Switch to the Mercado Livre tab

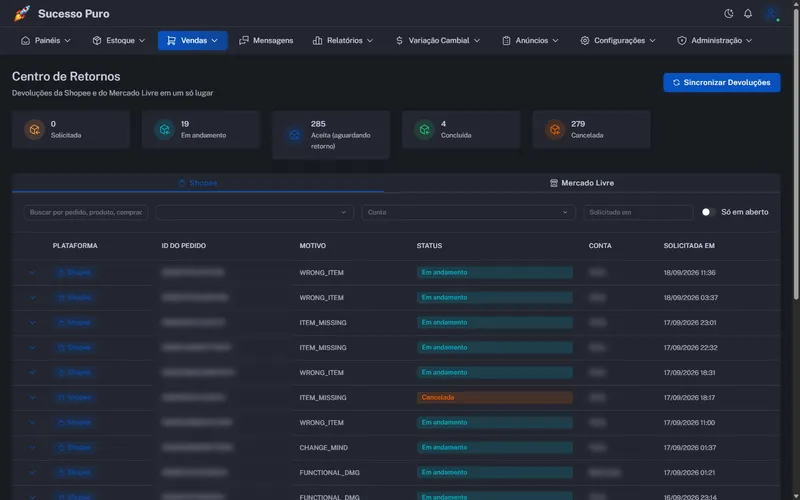582,183
